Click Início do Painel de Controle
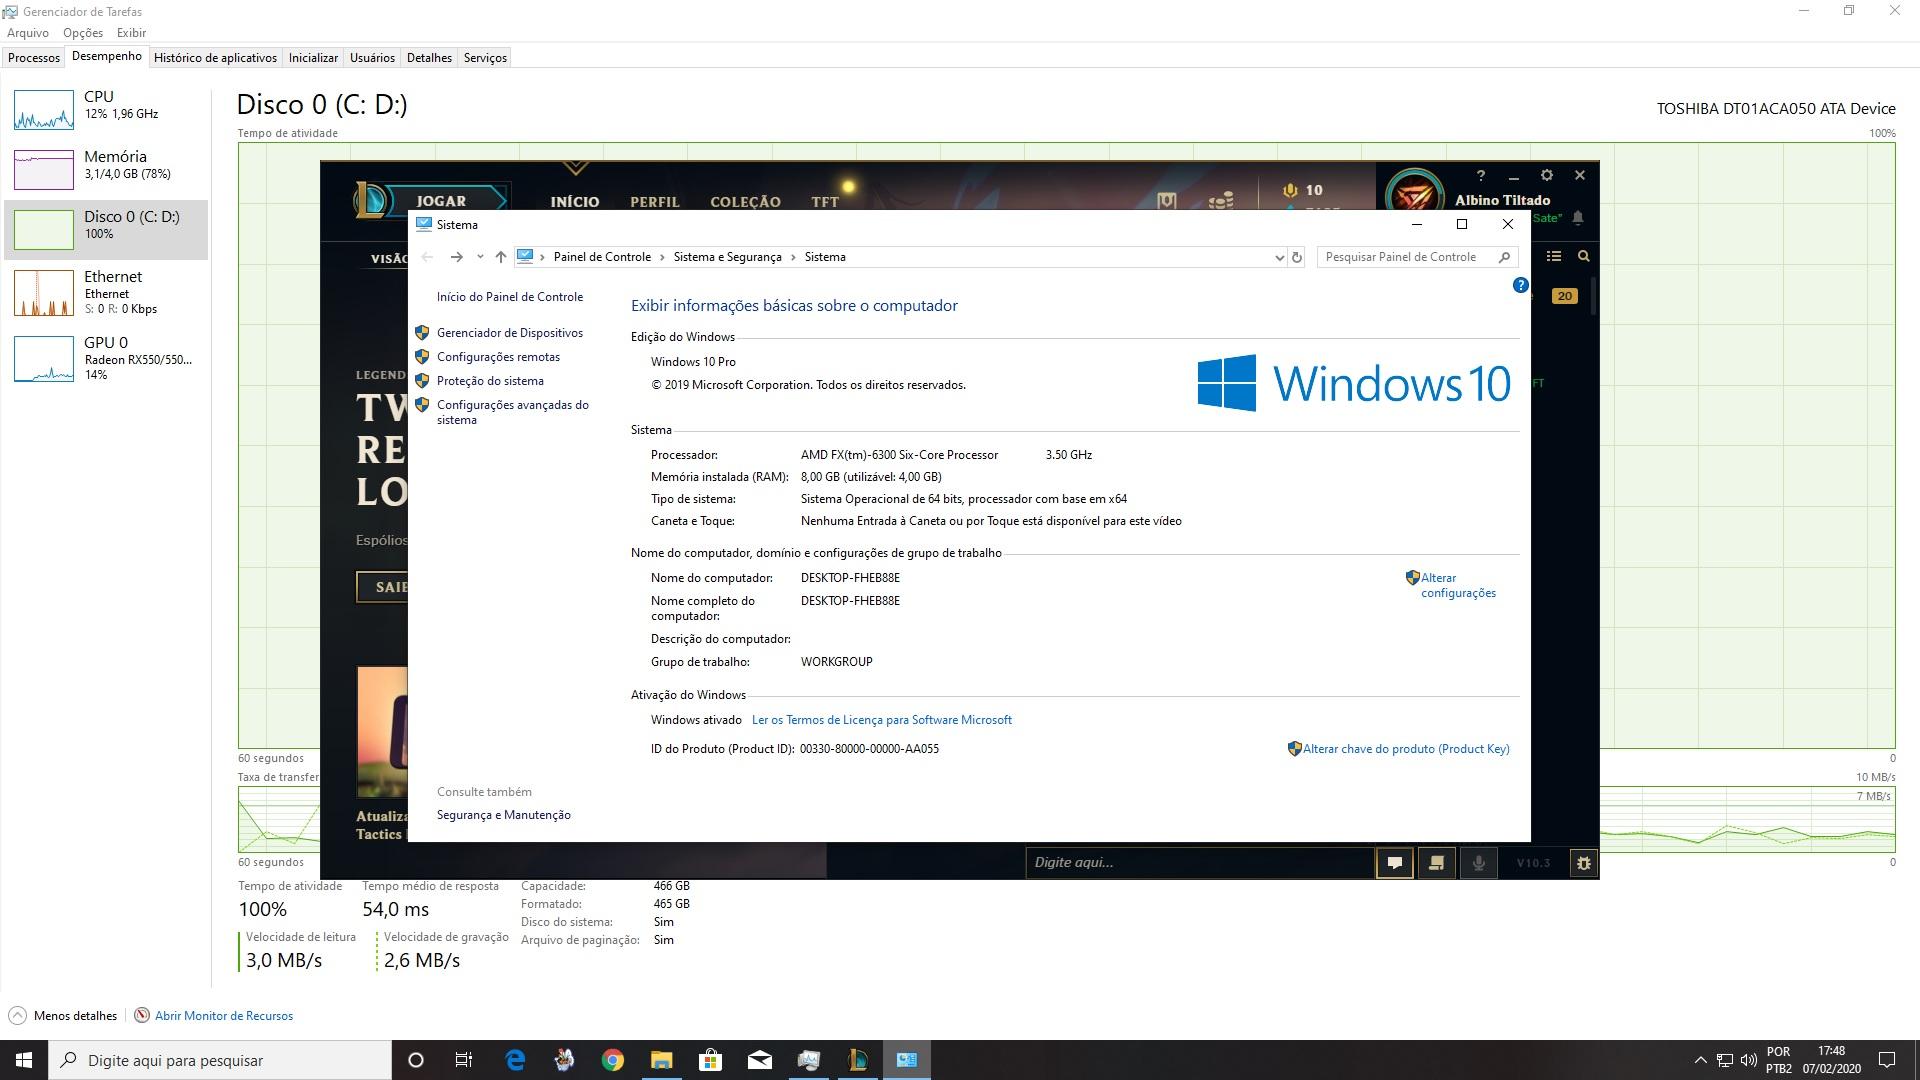 coord(509,297)
